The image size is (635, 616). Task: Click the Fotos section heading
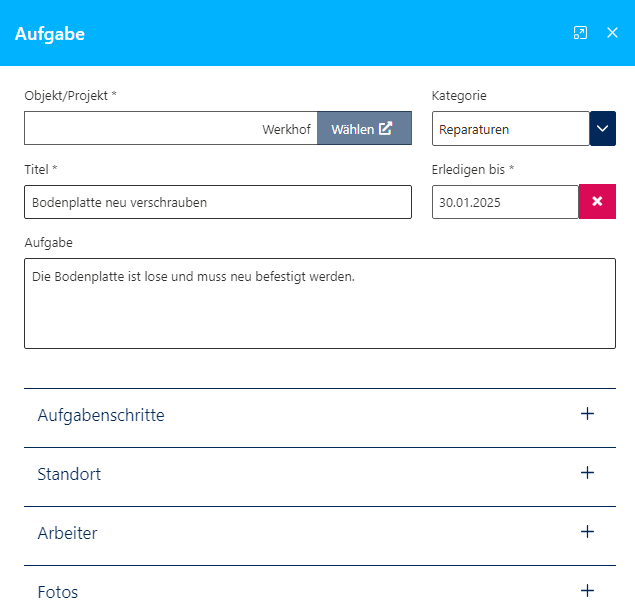coord(58,592)
